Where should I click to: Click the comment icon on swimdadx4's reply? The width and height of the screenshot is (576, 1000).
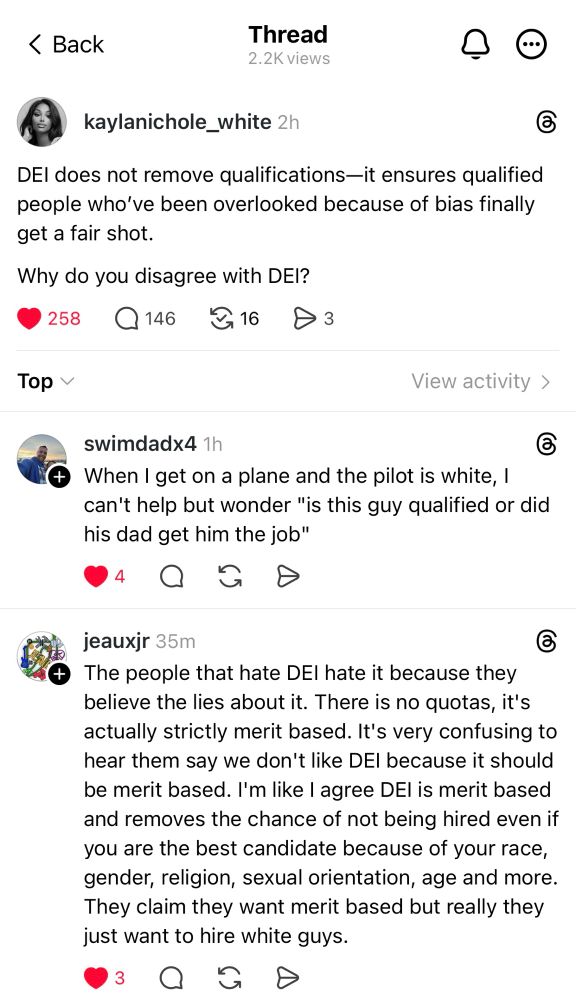171,576
